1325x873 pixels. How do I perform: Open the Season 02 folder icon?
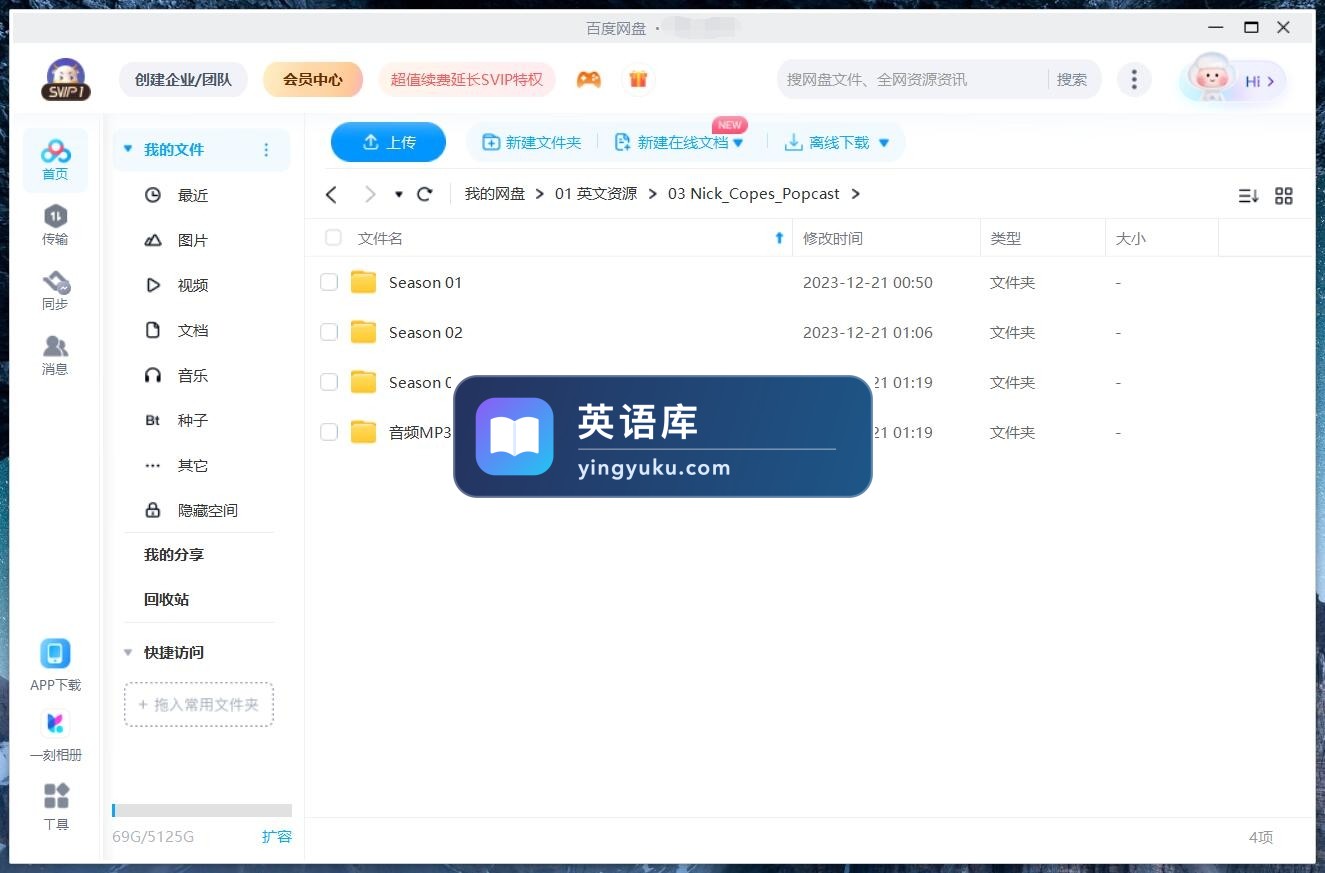point(364,332)
